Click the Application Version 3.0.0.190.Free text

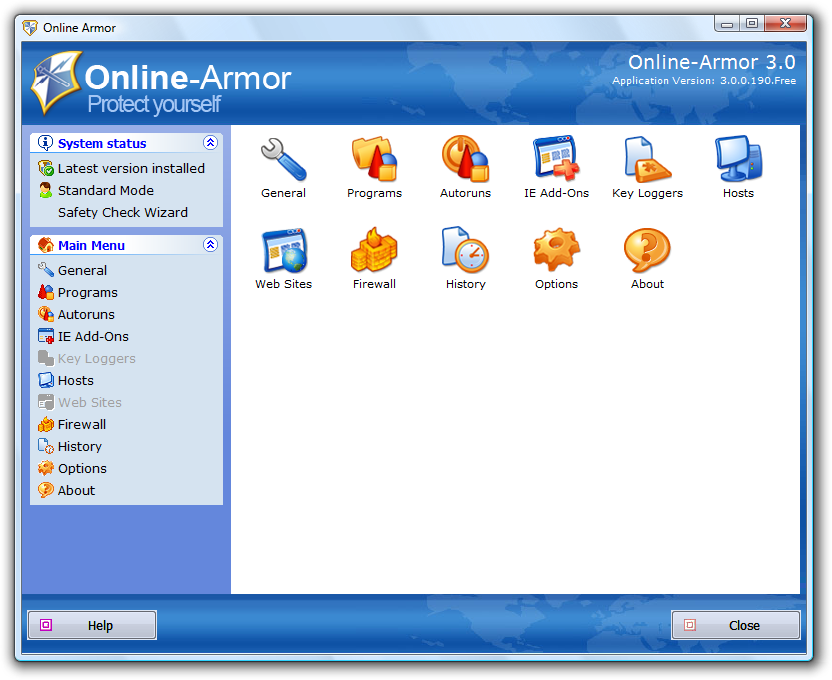[704, 81]
